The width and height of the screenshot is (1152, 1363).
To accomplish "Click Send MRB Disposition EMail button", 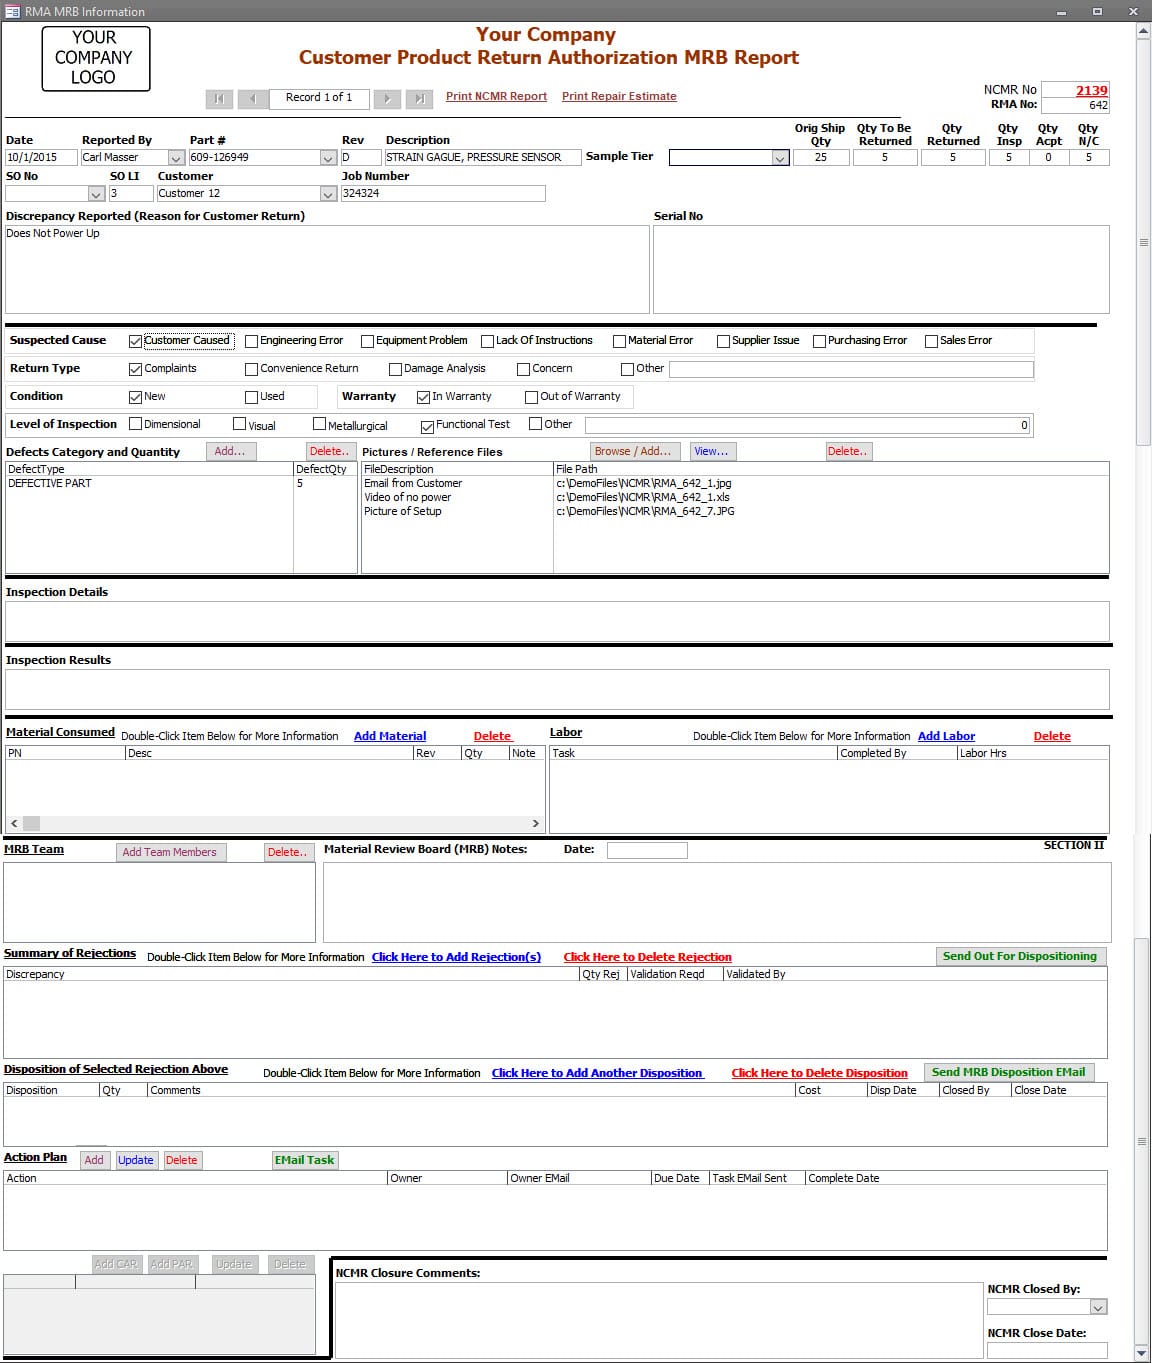I will click(x=1008, y=1072).
